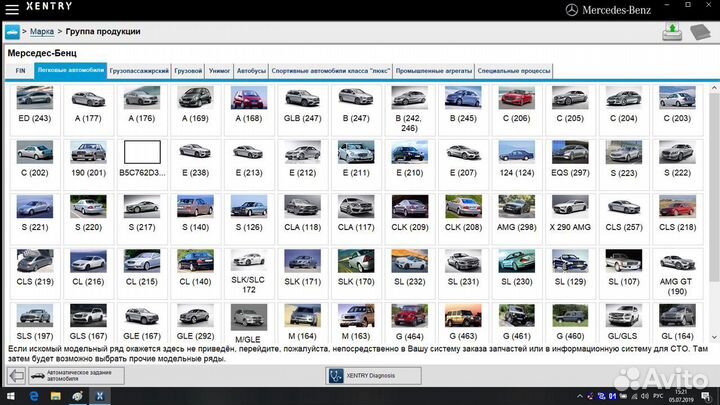Viewport: 720px width, 405px height.
Task: Pick the S (140) model tile
Action: click(x=195, y=219)
